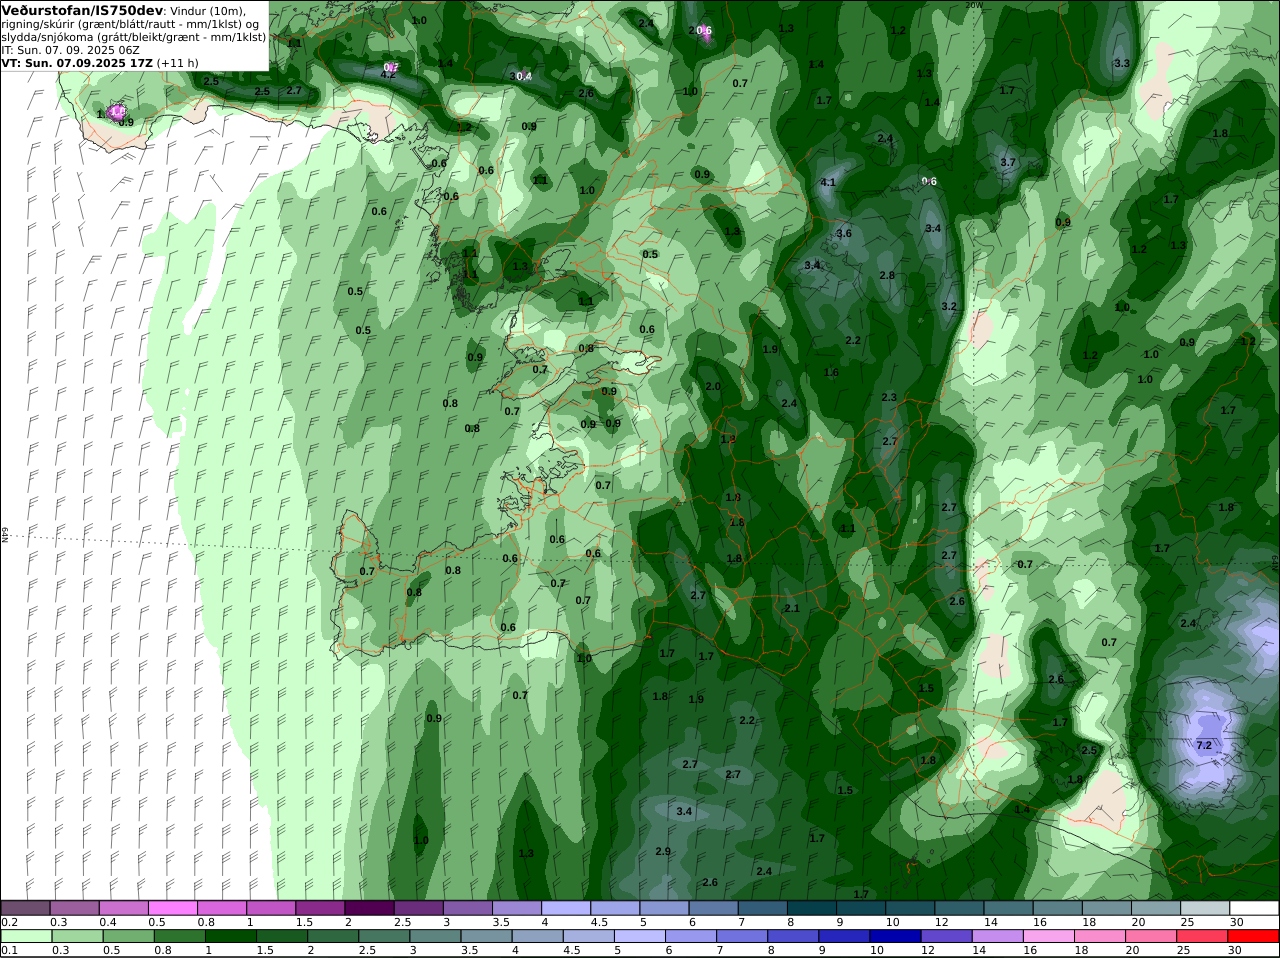The width and height of the screenshot is (1280, 958).
Task: Click the 3.3 value near the top right
Action: coord(1122,63)
